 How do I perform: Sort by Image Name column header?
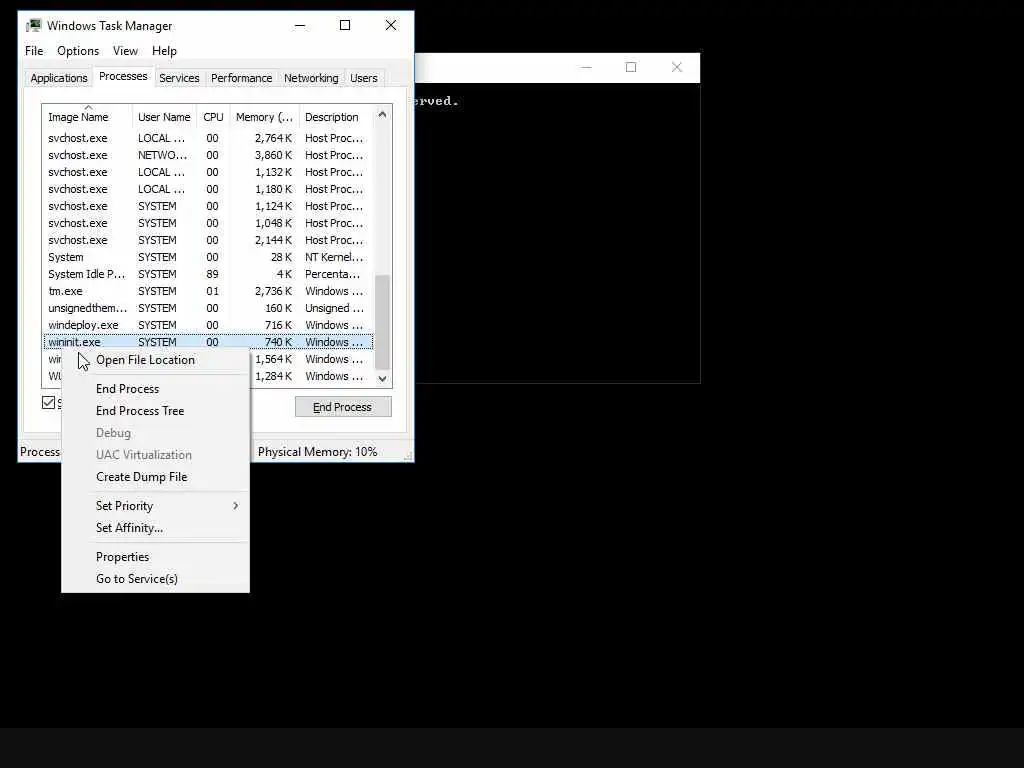click(x=88, y=117)
